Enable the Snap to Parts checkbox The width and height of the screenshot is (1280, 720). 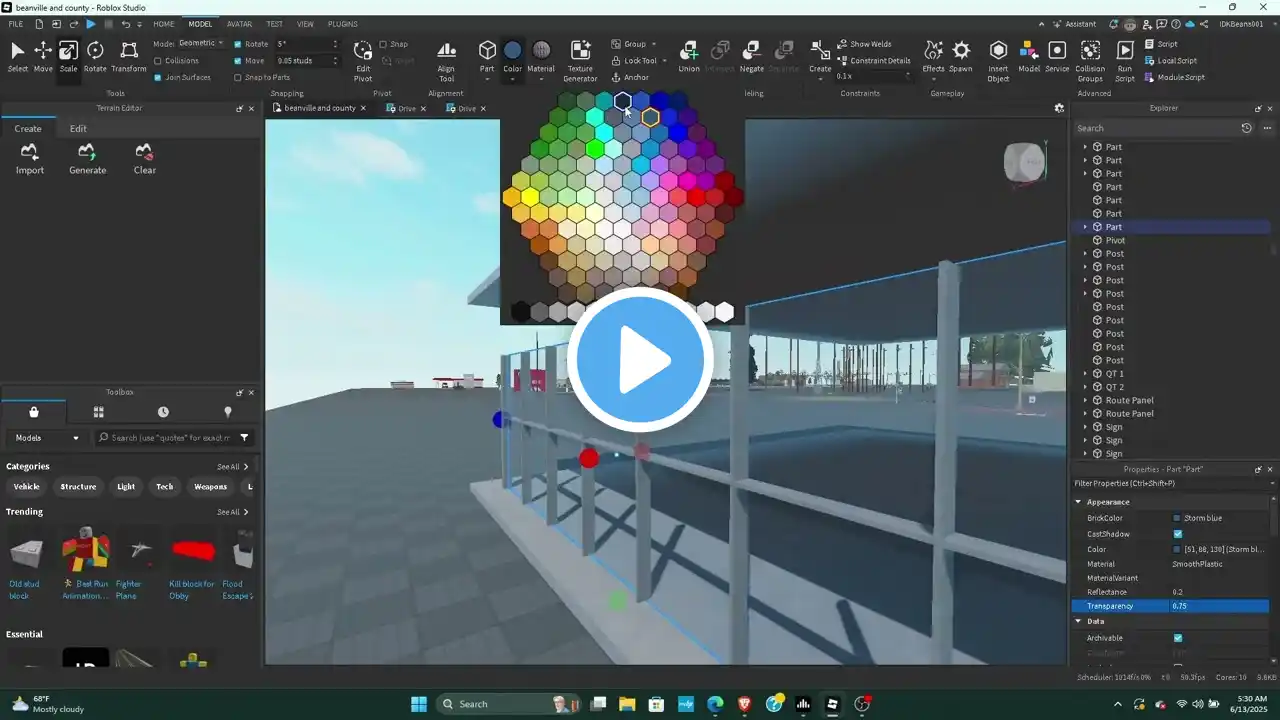[238, 77]
